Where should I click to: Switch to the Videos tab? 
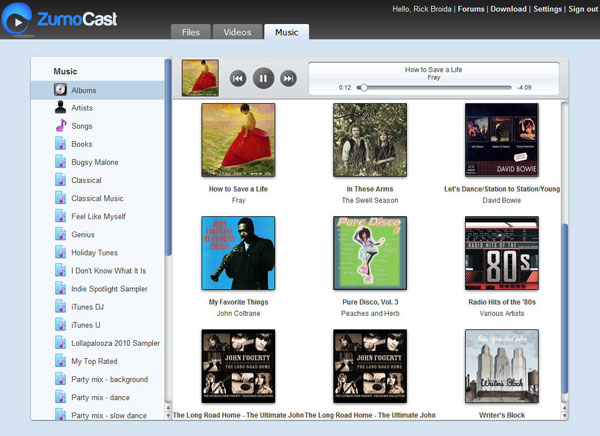click(237, 32)
